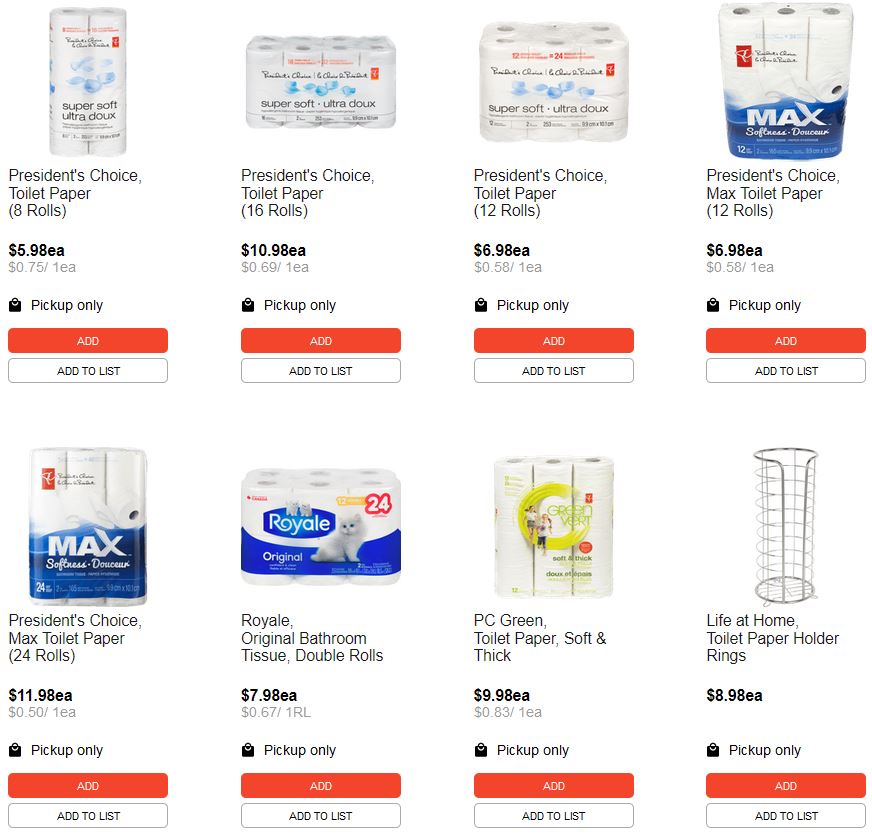Open Royale Original Bathroom Tissue title link
This screenshot has width=872, height=836.
312,638
